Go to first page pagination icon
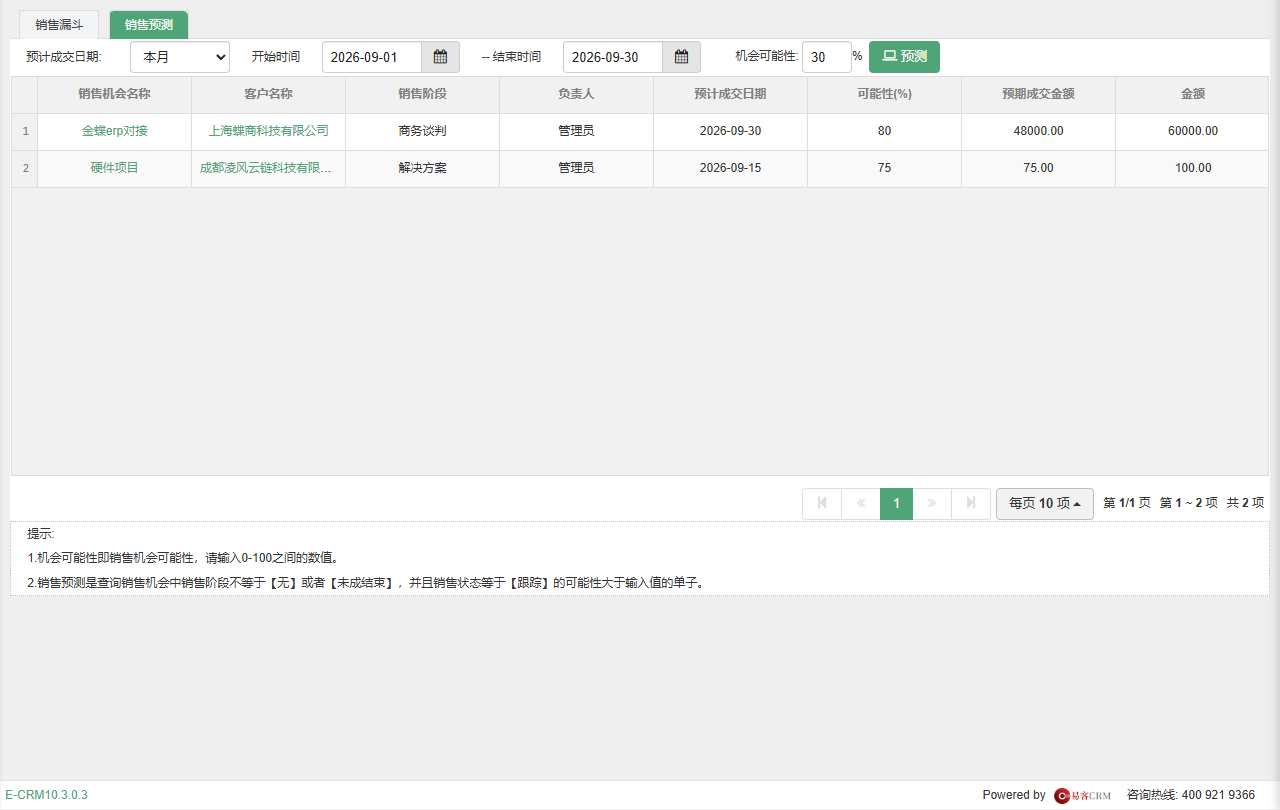 coord(822,503)
